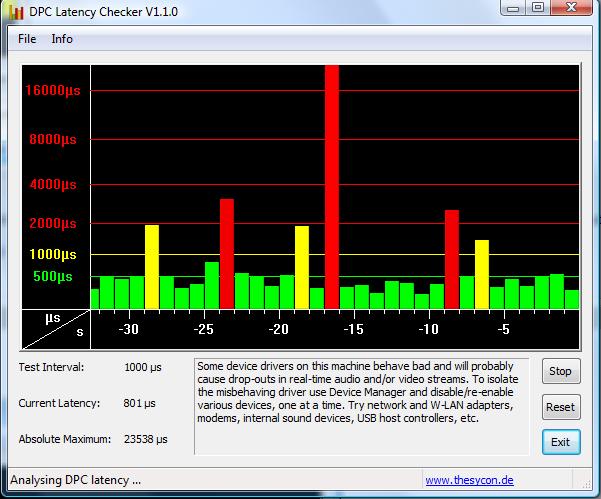Click the 1000 µs test interval value
Viewport: 601px width, 499px height.
(x=143, y=367)
